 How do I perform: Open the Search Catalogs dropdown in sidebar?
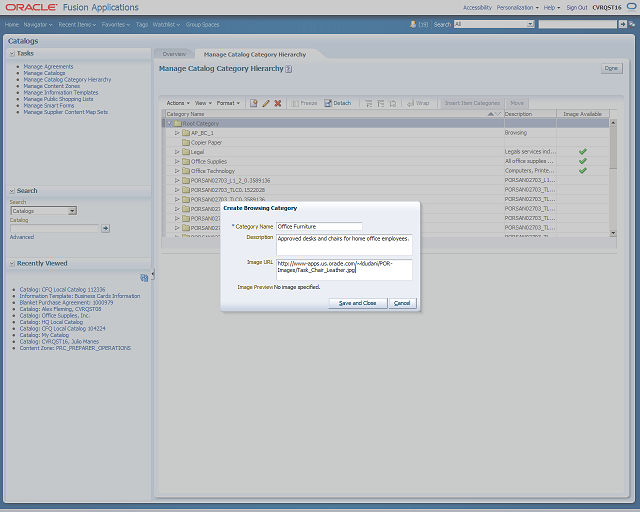coord(72,211)
